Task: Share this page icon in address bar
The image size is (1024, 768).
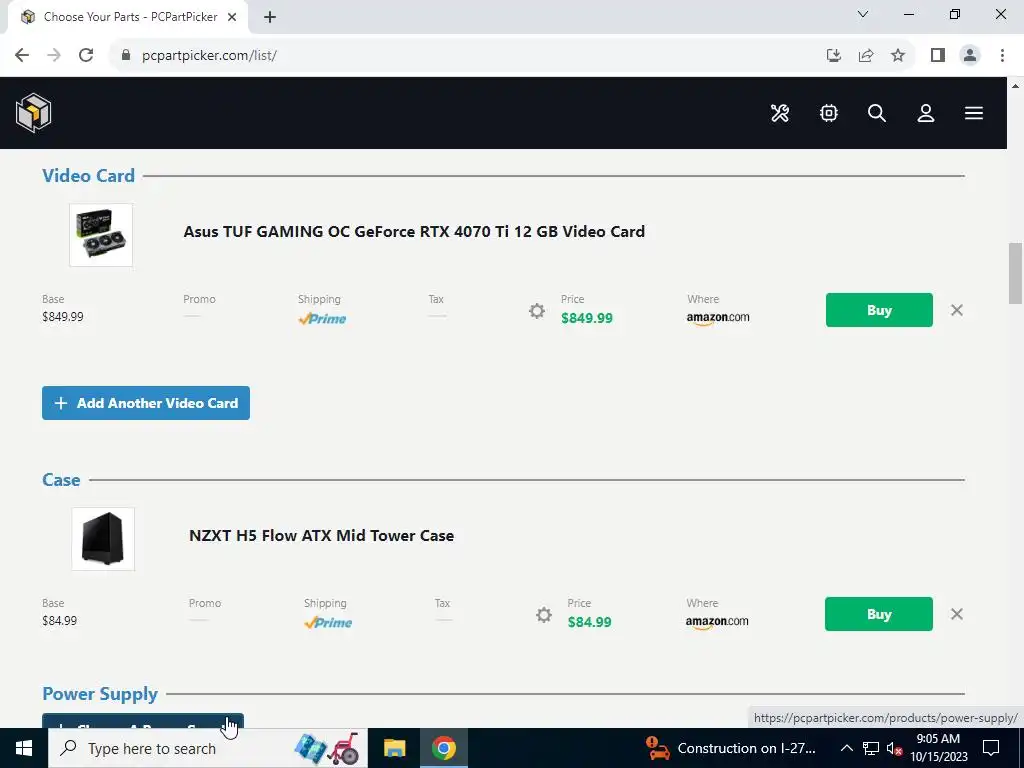Action: 866,56
